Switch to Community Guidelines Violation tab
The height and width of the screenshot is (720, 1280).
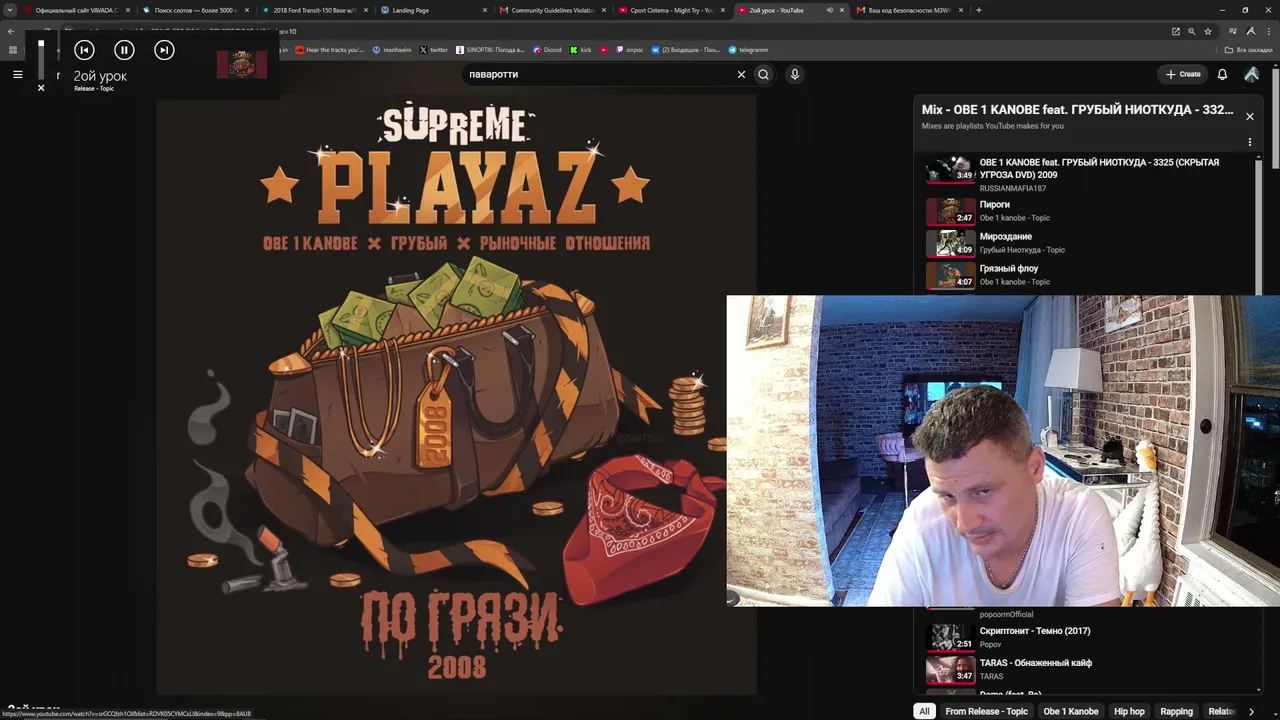pyautogui.click(x=552, y=10)
